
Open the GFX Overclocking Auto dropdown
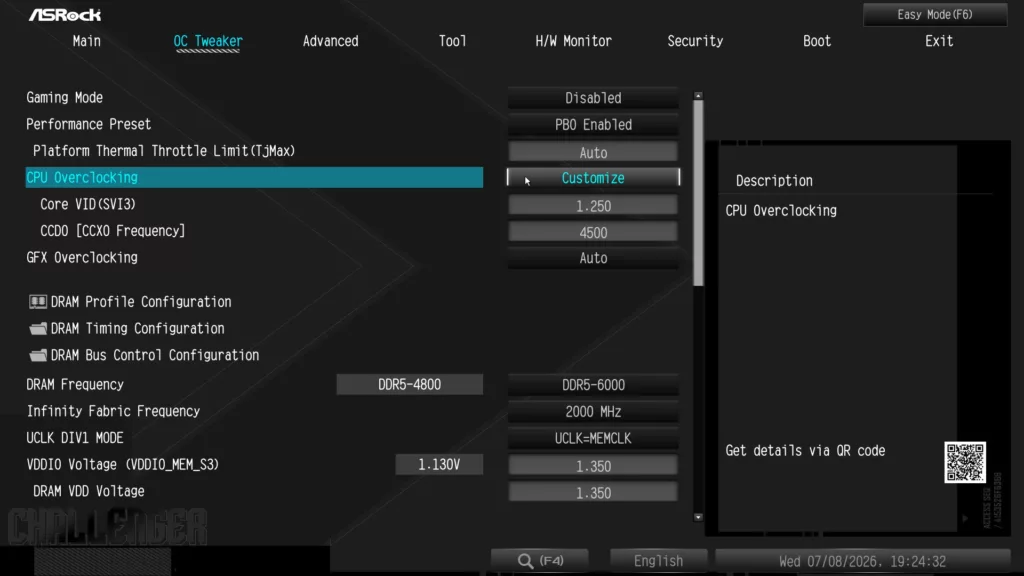tap(593, 258)
